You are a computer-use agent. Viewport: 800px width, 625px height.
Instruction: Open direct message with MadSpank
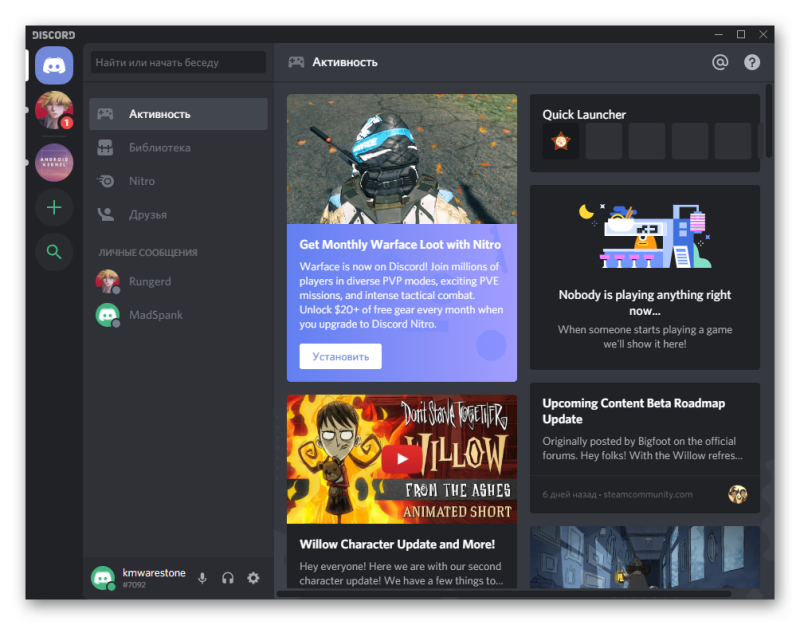(x=179, y=315)
